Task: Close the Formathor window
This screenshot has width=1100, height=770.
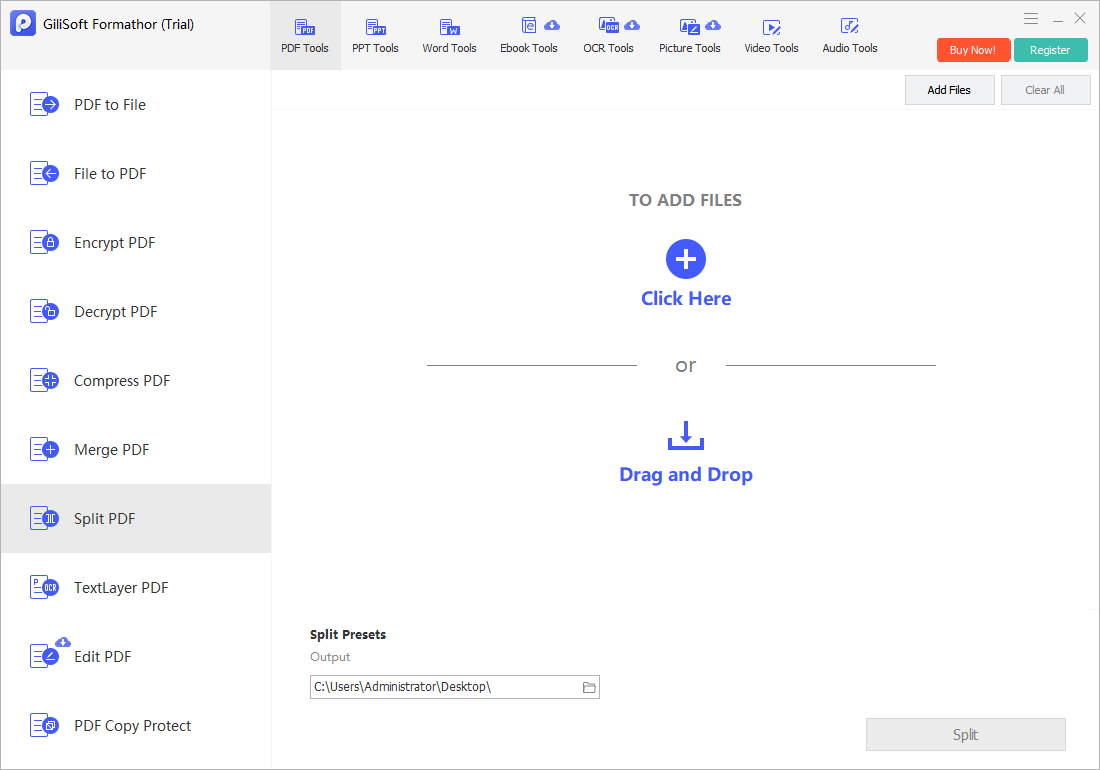Action: click(x=1080, y=18)
